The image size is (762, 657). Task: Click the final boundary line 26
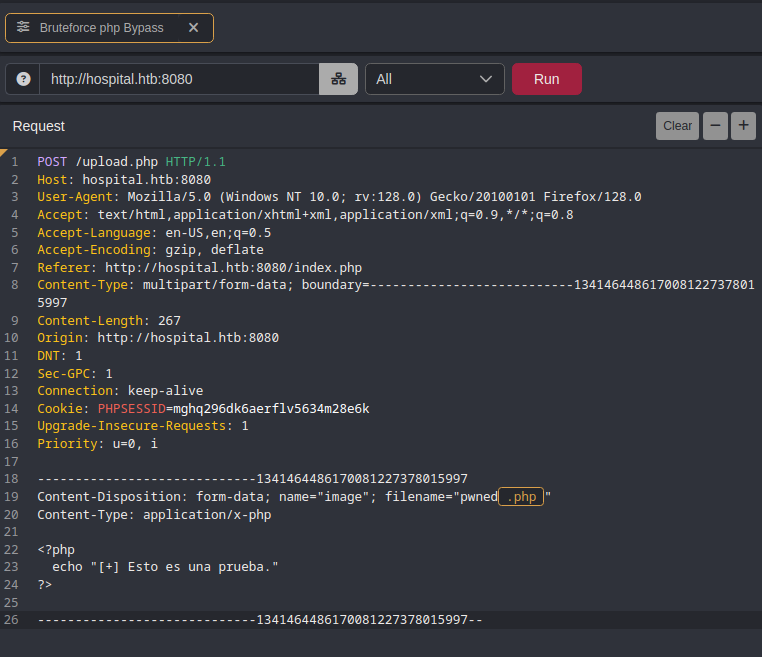pos(260,620)
